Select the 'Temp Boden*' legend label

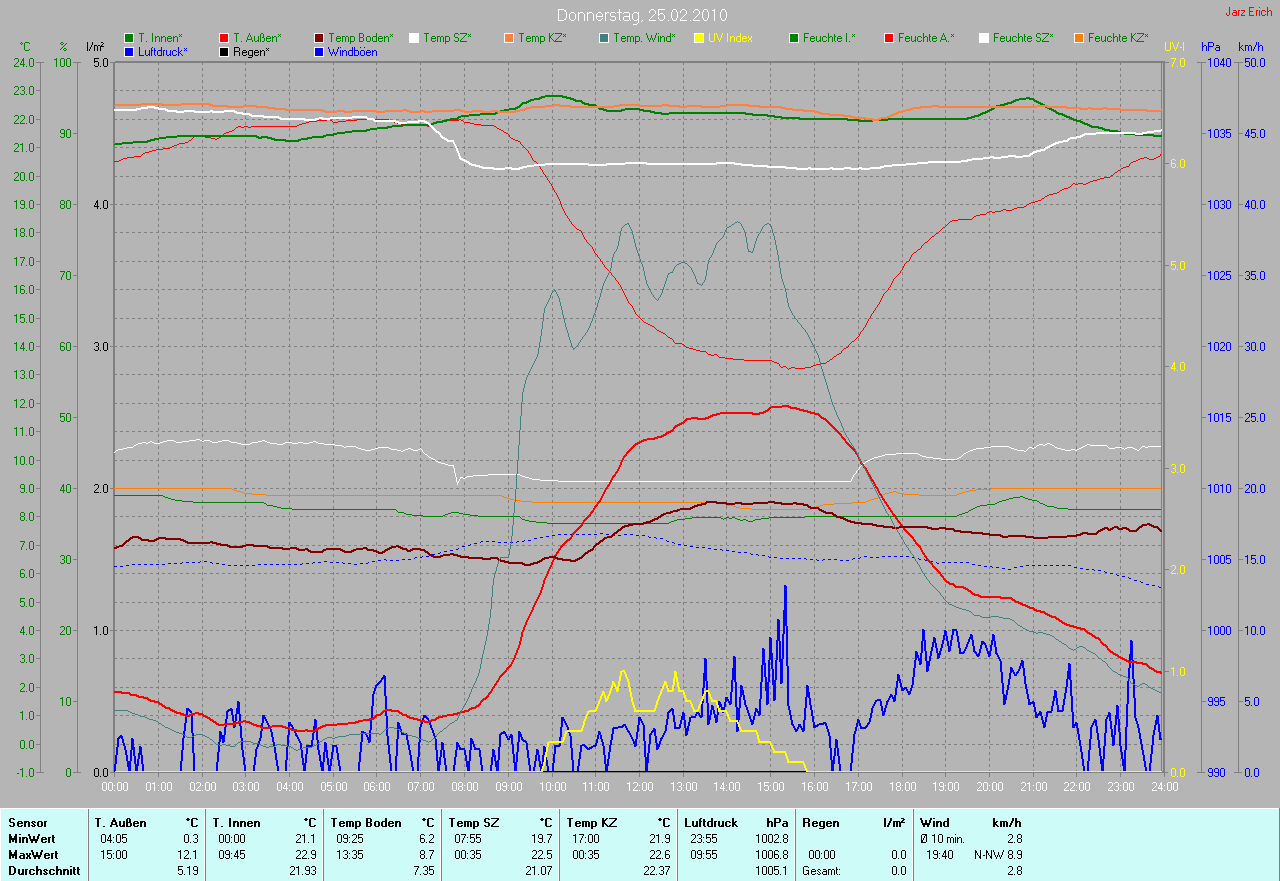coord(360,38)
